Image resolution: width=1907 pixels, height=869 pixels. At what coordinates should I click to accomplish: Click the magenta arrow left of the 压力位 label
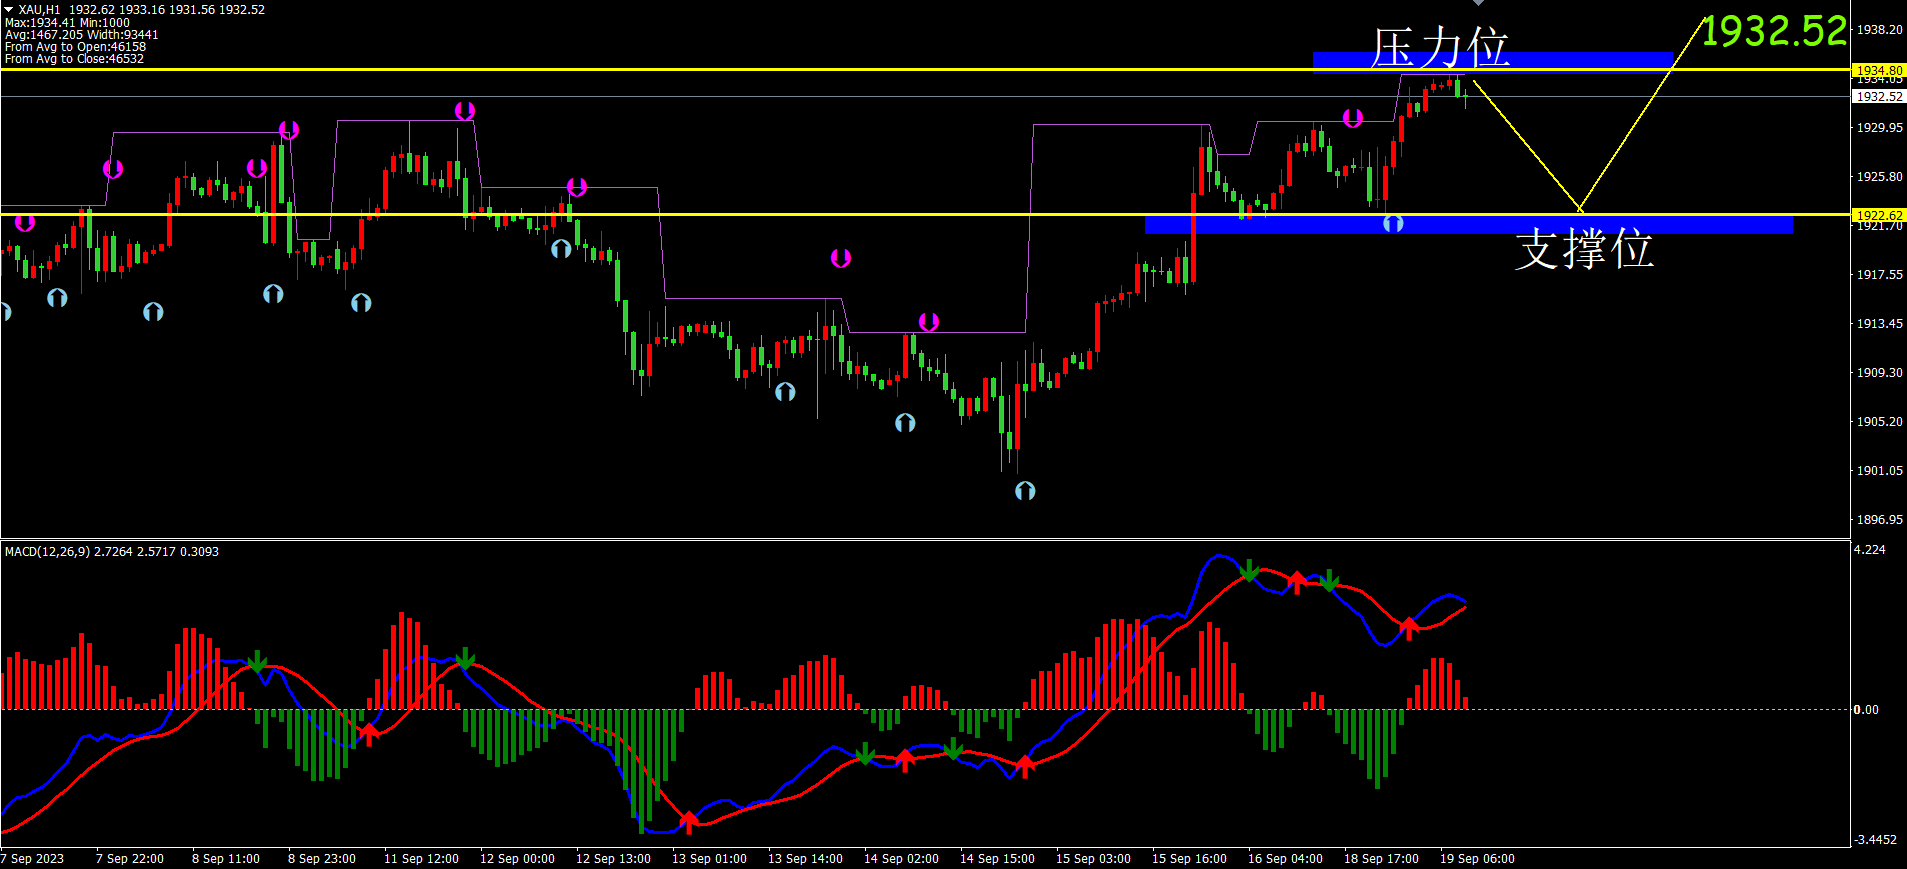[x=1353, y=118]
